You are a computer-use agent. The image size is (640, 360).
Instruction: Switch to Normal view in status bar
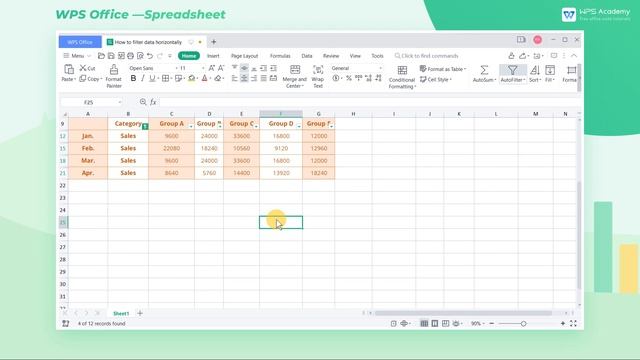pos(424,323)
